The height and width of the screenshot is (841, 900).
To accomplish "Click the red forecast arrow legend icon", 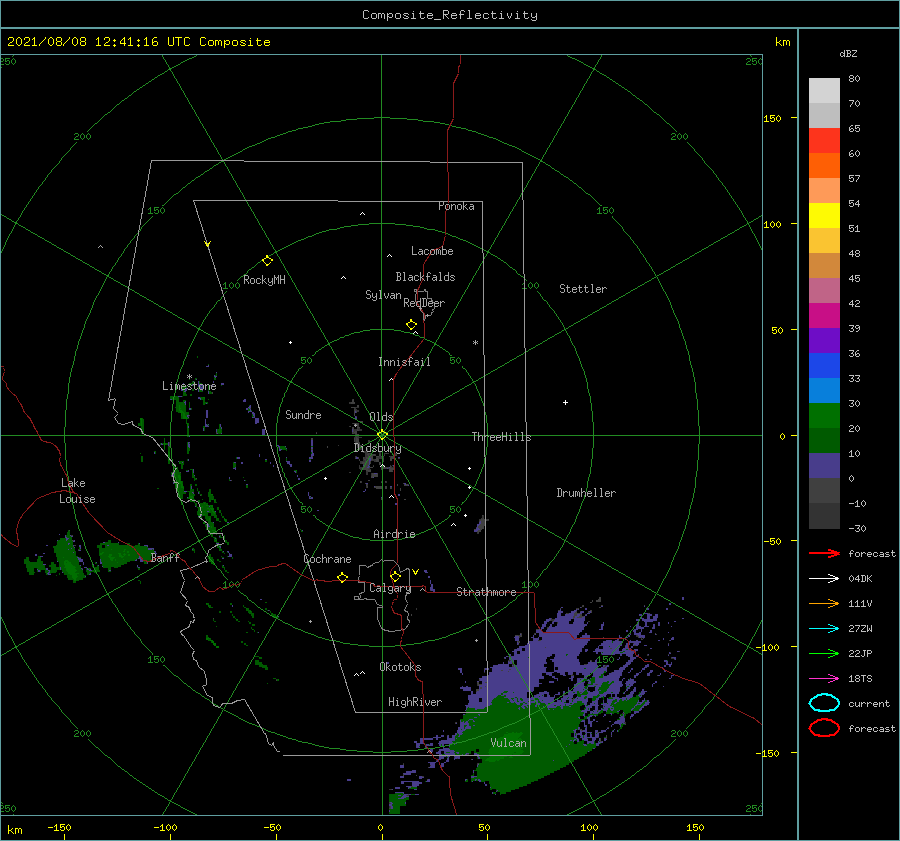I will point(824,553).
